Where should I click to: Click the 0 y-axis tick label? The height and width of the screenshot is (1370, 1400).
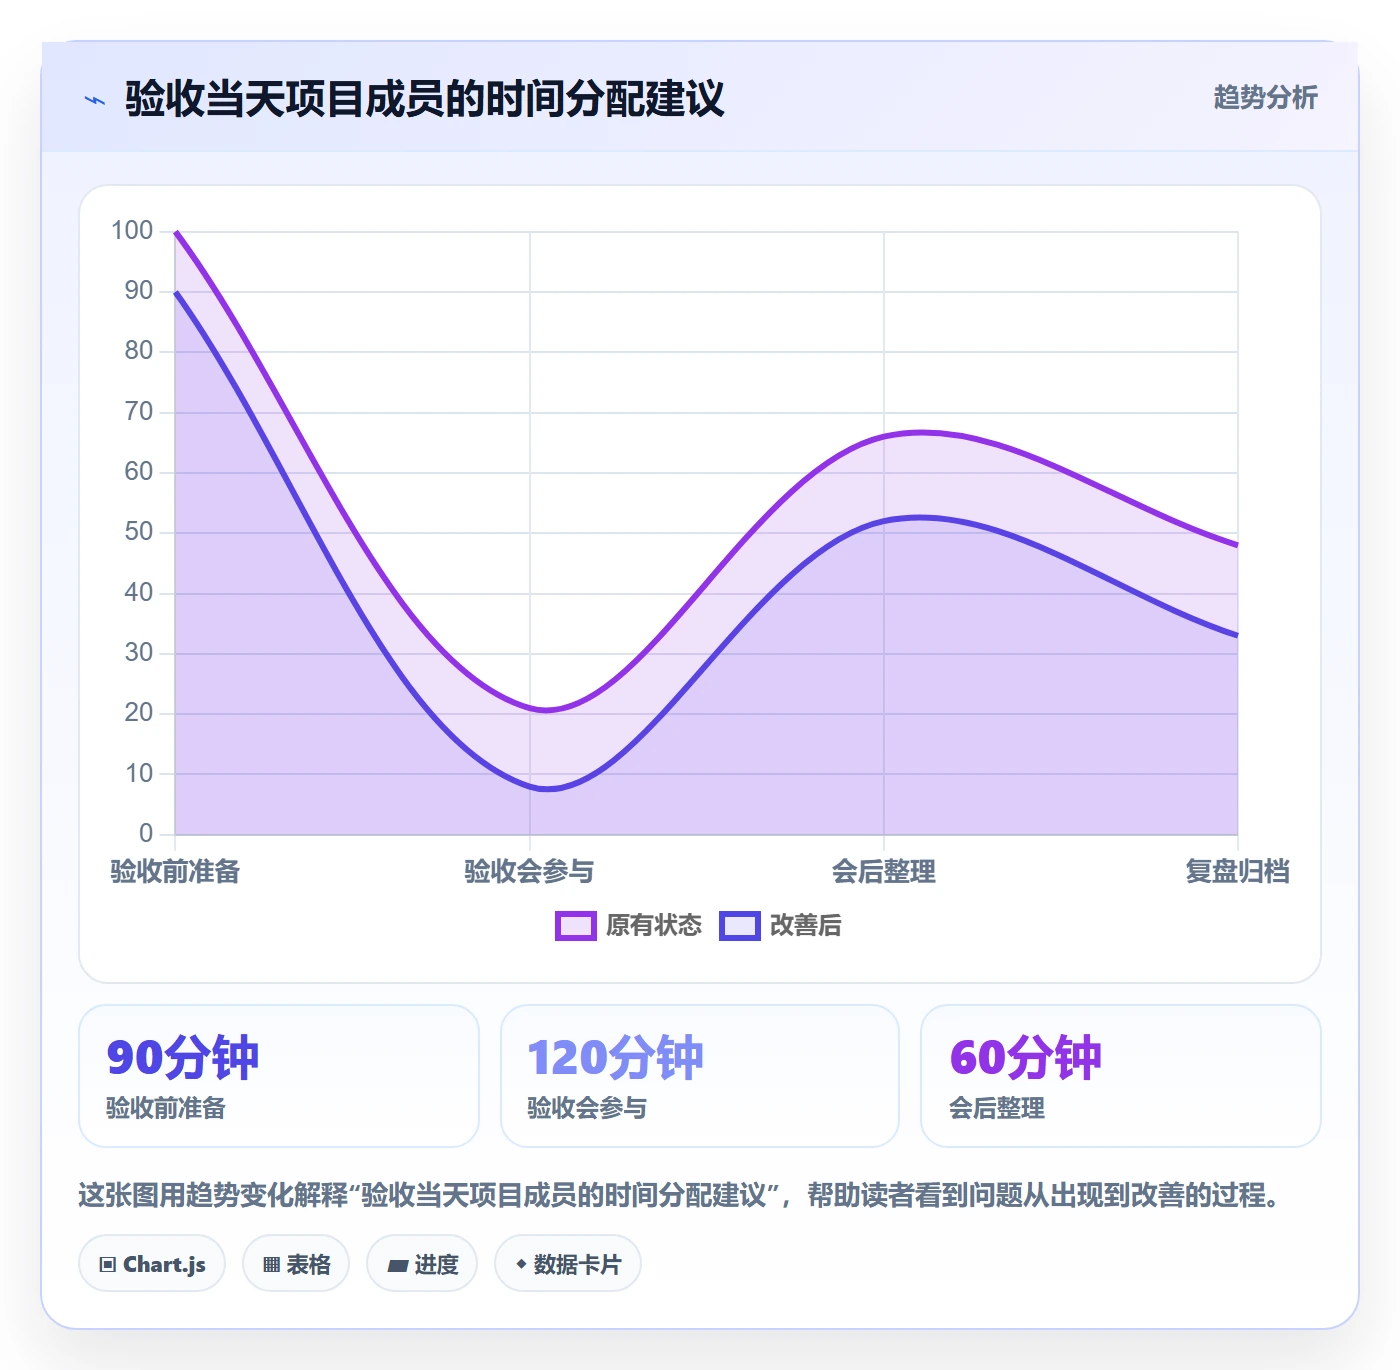tap(146, 833)
